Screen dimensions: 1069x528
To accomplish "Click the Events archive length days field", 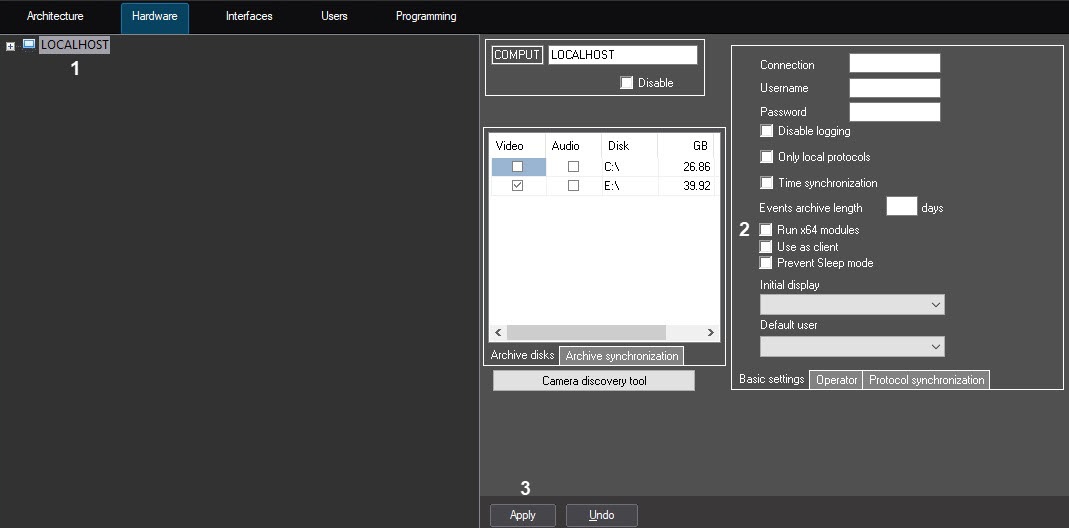I will (x=901, y=207).
